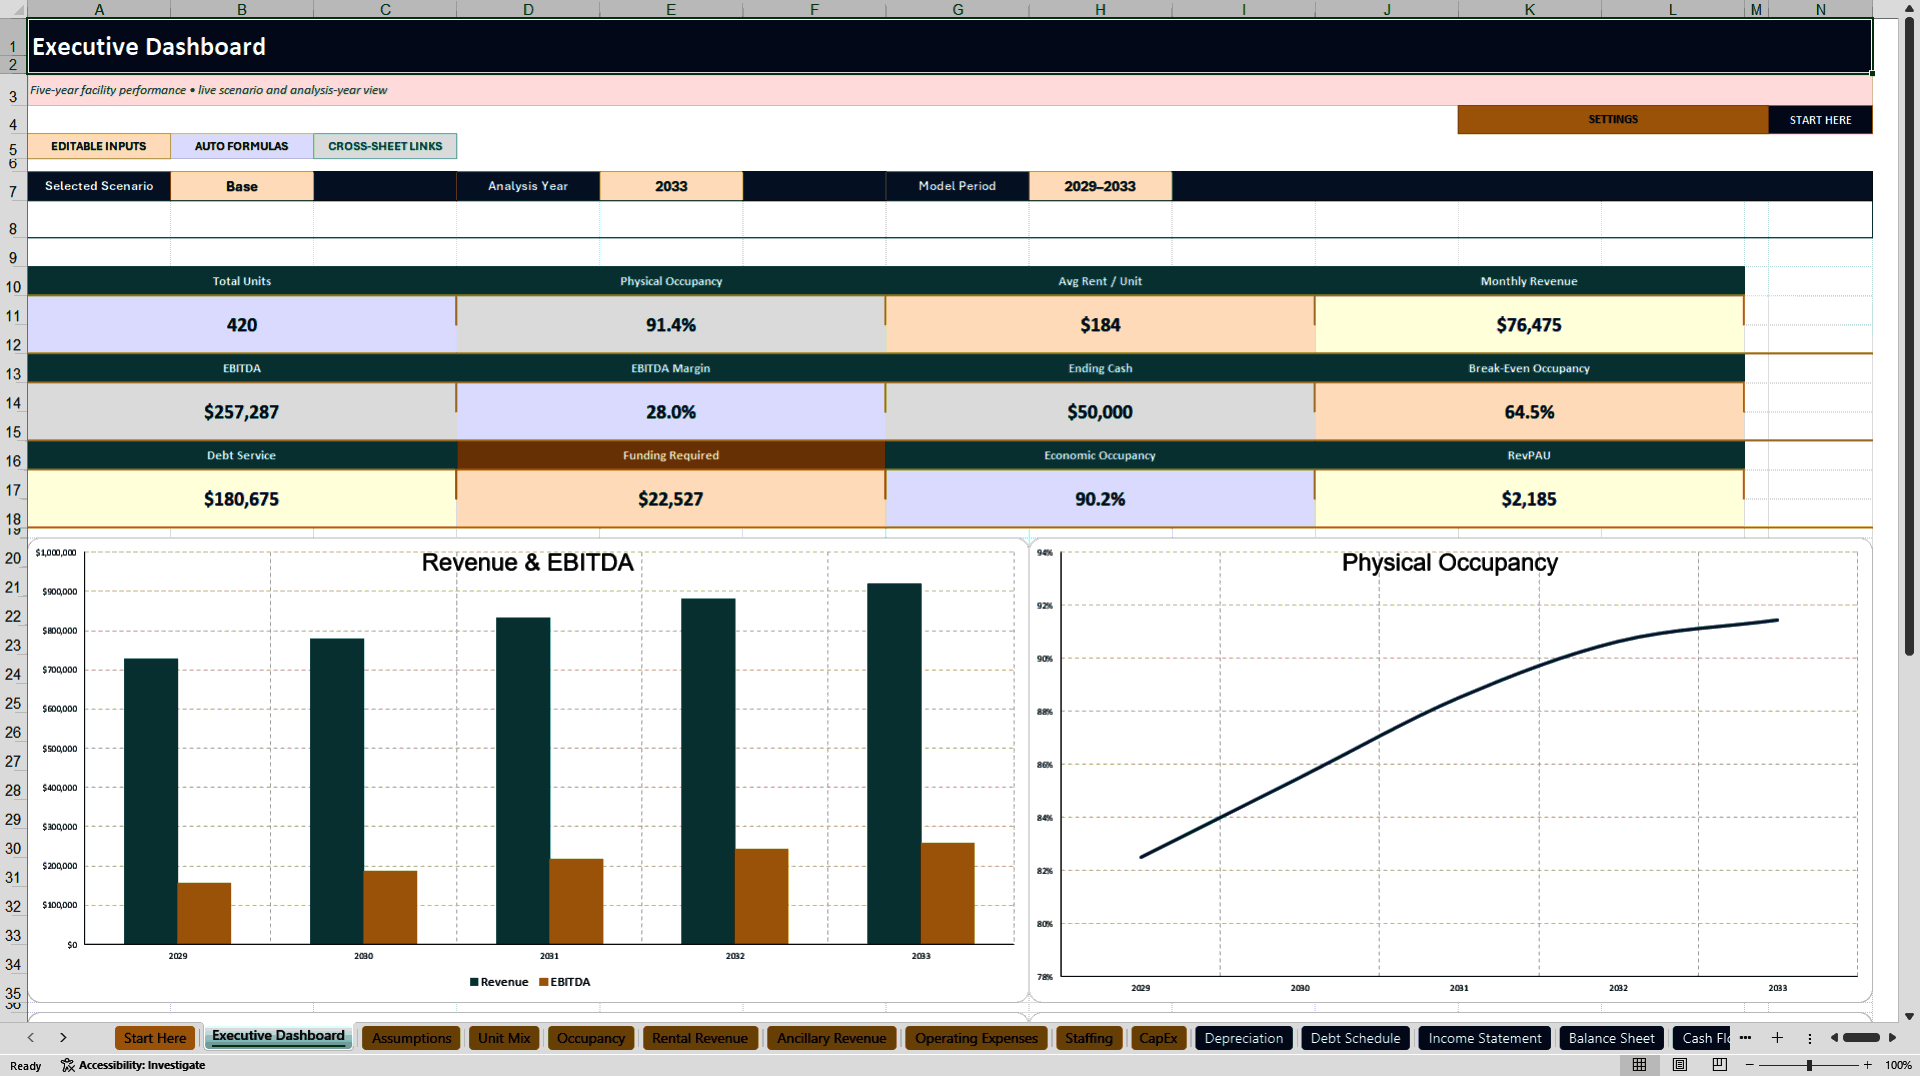Select the Base scenario input cell

coord(242,186)
